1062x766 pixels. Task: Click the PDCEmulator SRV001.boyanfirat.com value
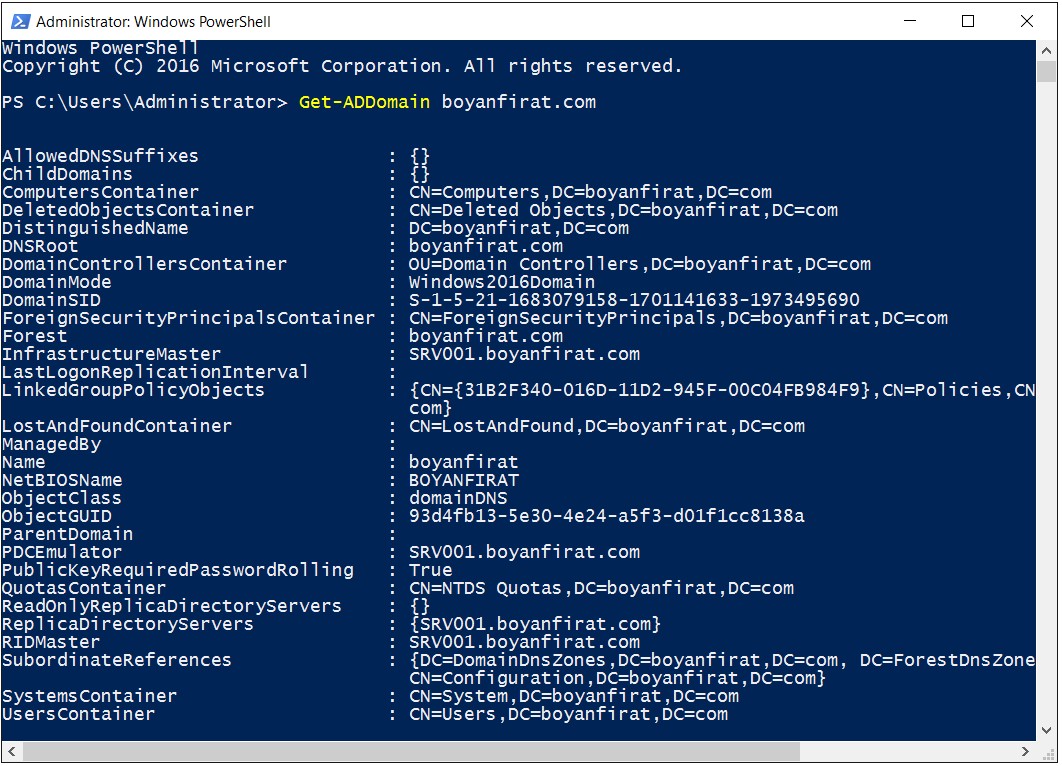tap(524, 552)
